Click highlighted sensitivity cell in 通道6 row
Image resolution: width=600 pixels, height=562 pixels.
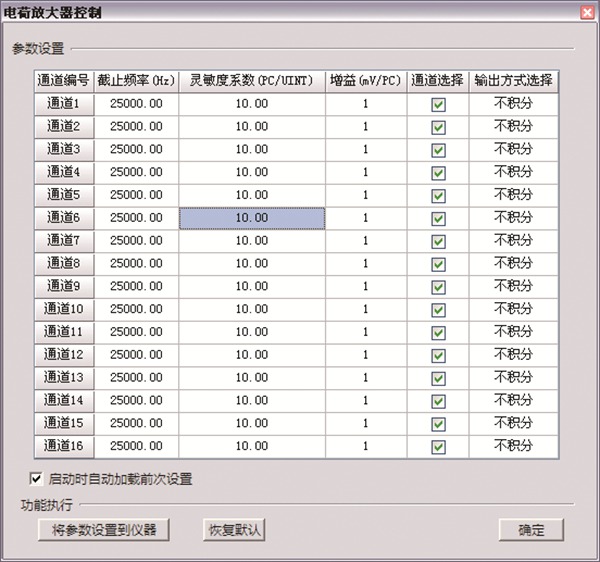click(252, 218)
